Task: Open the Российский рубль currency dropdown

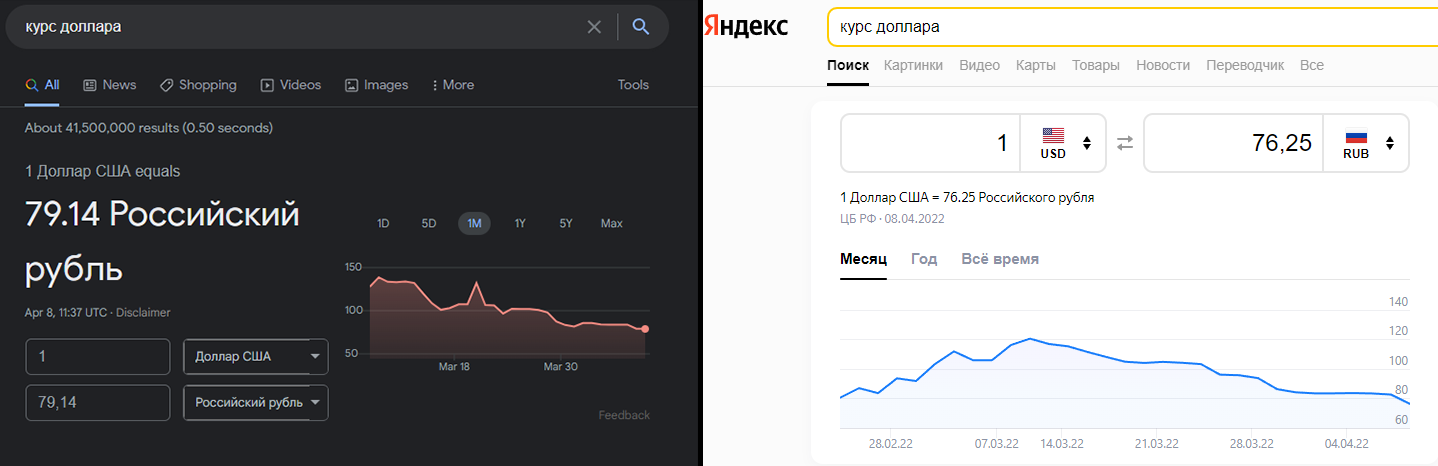Action: pos(256,403)
